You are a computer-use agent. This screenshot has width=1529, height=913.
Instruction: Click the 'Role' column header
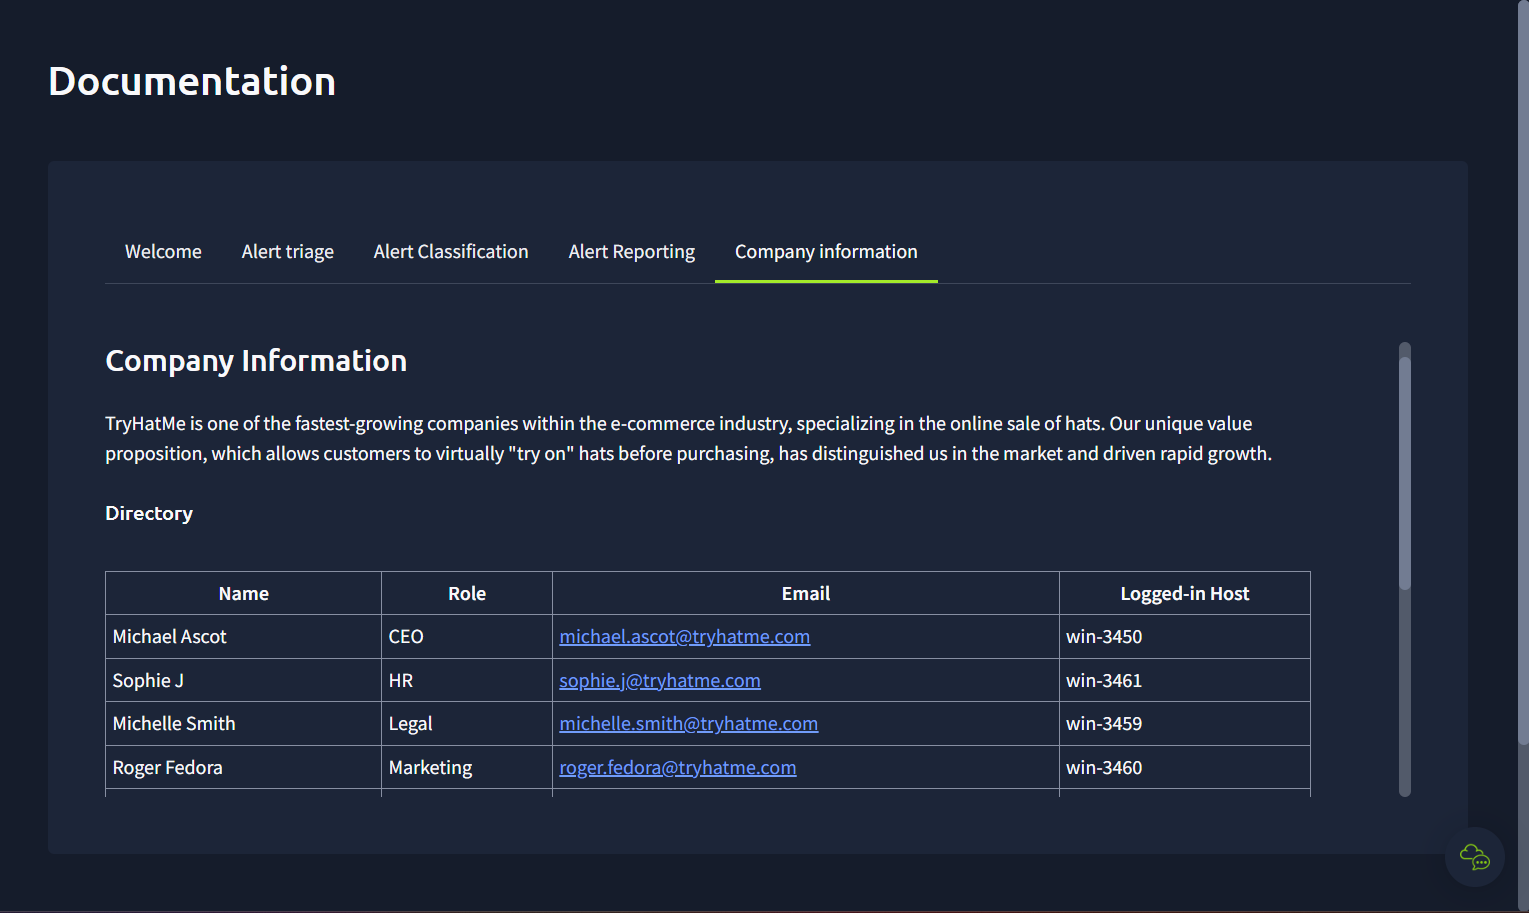pos(467,594)
